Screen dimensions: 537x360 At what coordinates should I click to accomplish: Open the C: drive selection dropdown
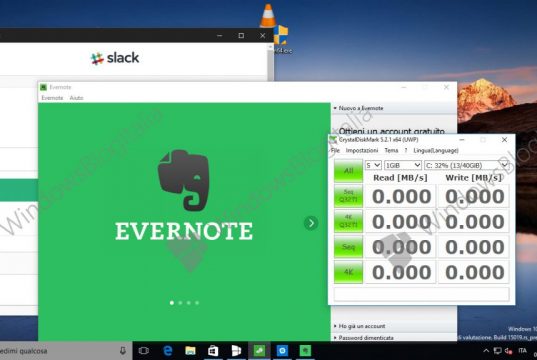tap(466, 165)
